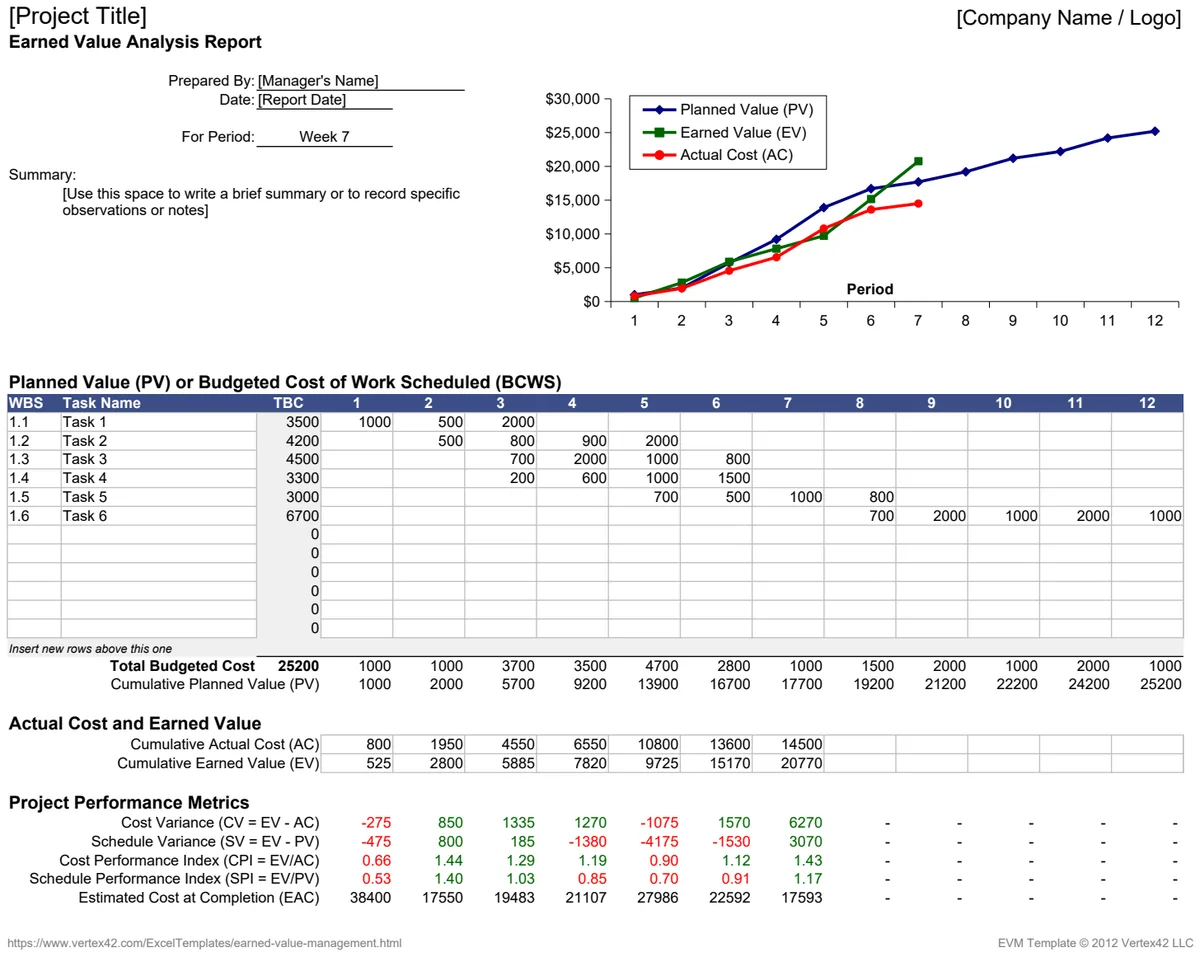
Task: Click the Task 2 name cell
Action: [159, 441]
